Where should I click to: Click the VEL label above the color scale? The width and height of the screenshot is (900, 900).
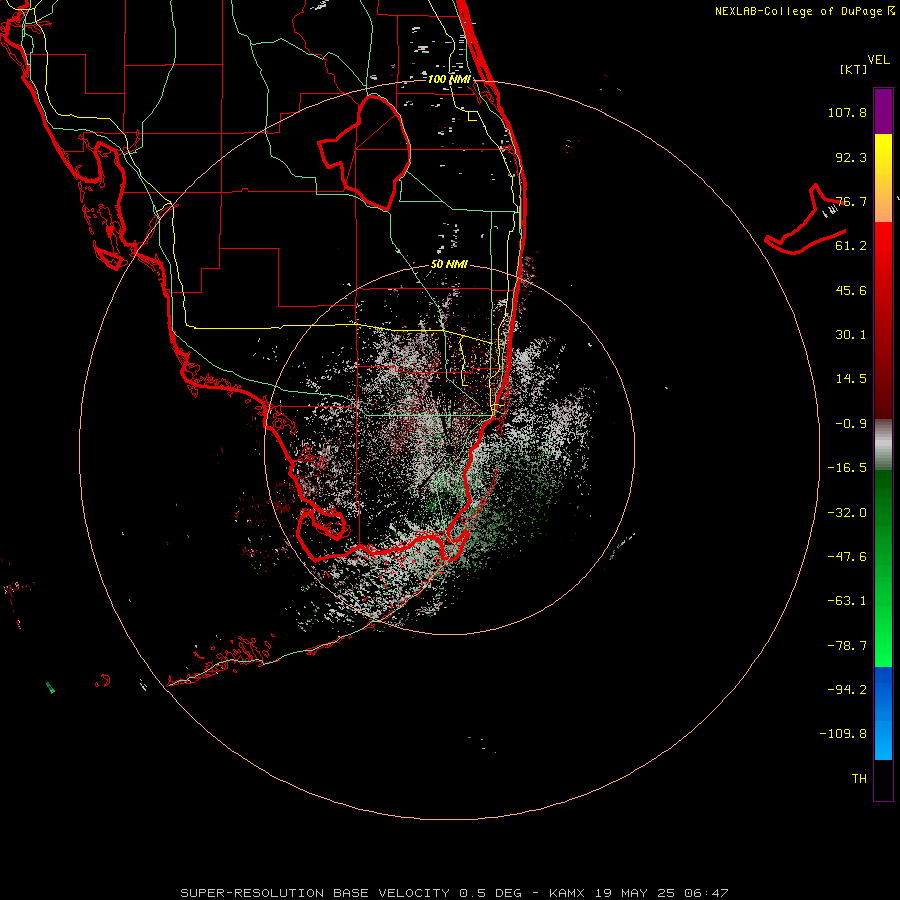click(878, 59)
